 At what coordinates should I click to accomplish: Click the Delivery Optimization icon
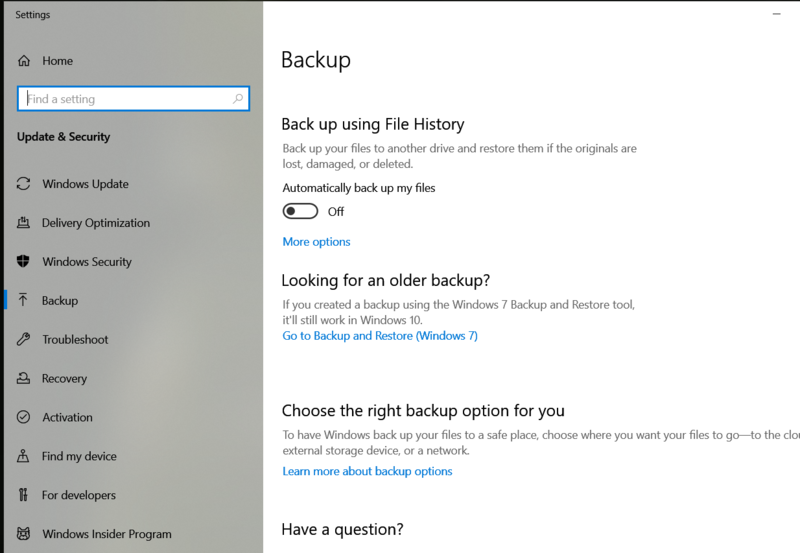tap(23, 223)
